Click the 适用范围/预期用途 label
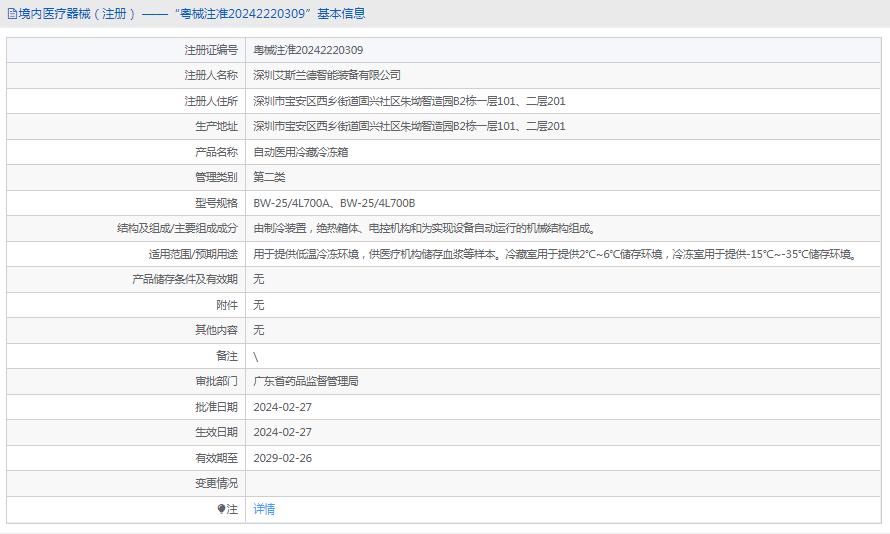 [x=194, y=254]
